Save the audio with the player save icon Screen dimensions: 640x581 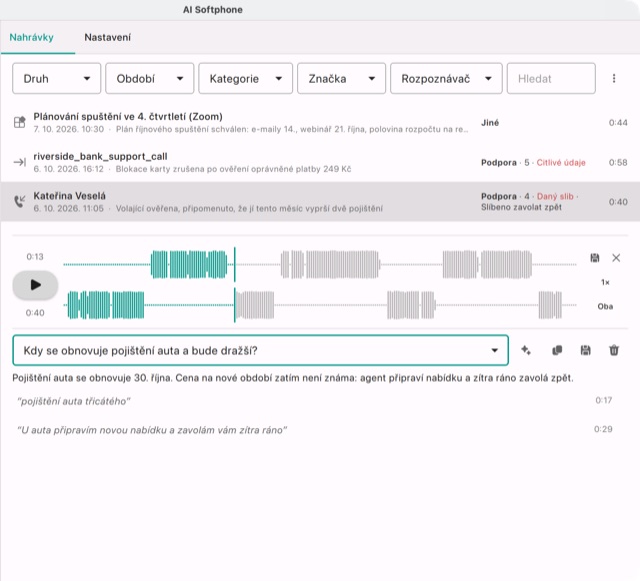click(x=595, y=258)
